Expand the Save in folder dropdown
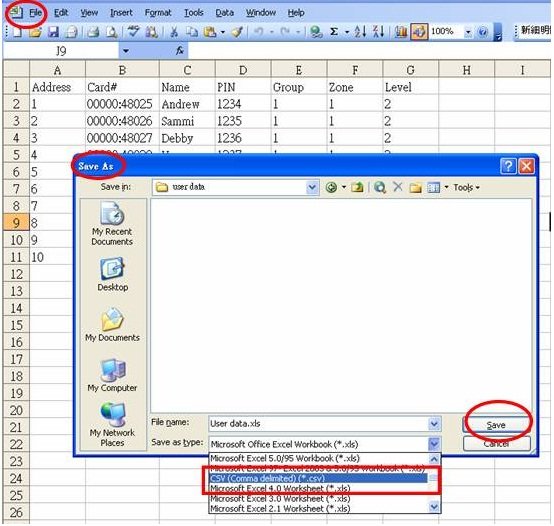Screen dimensions: 554x526 312,187
